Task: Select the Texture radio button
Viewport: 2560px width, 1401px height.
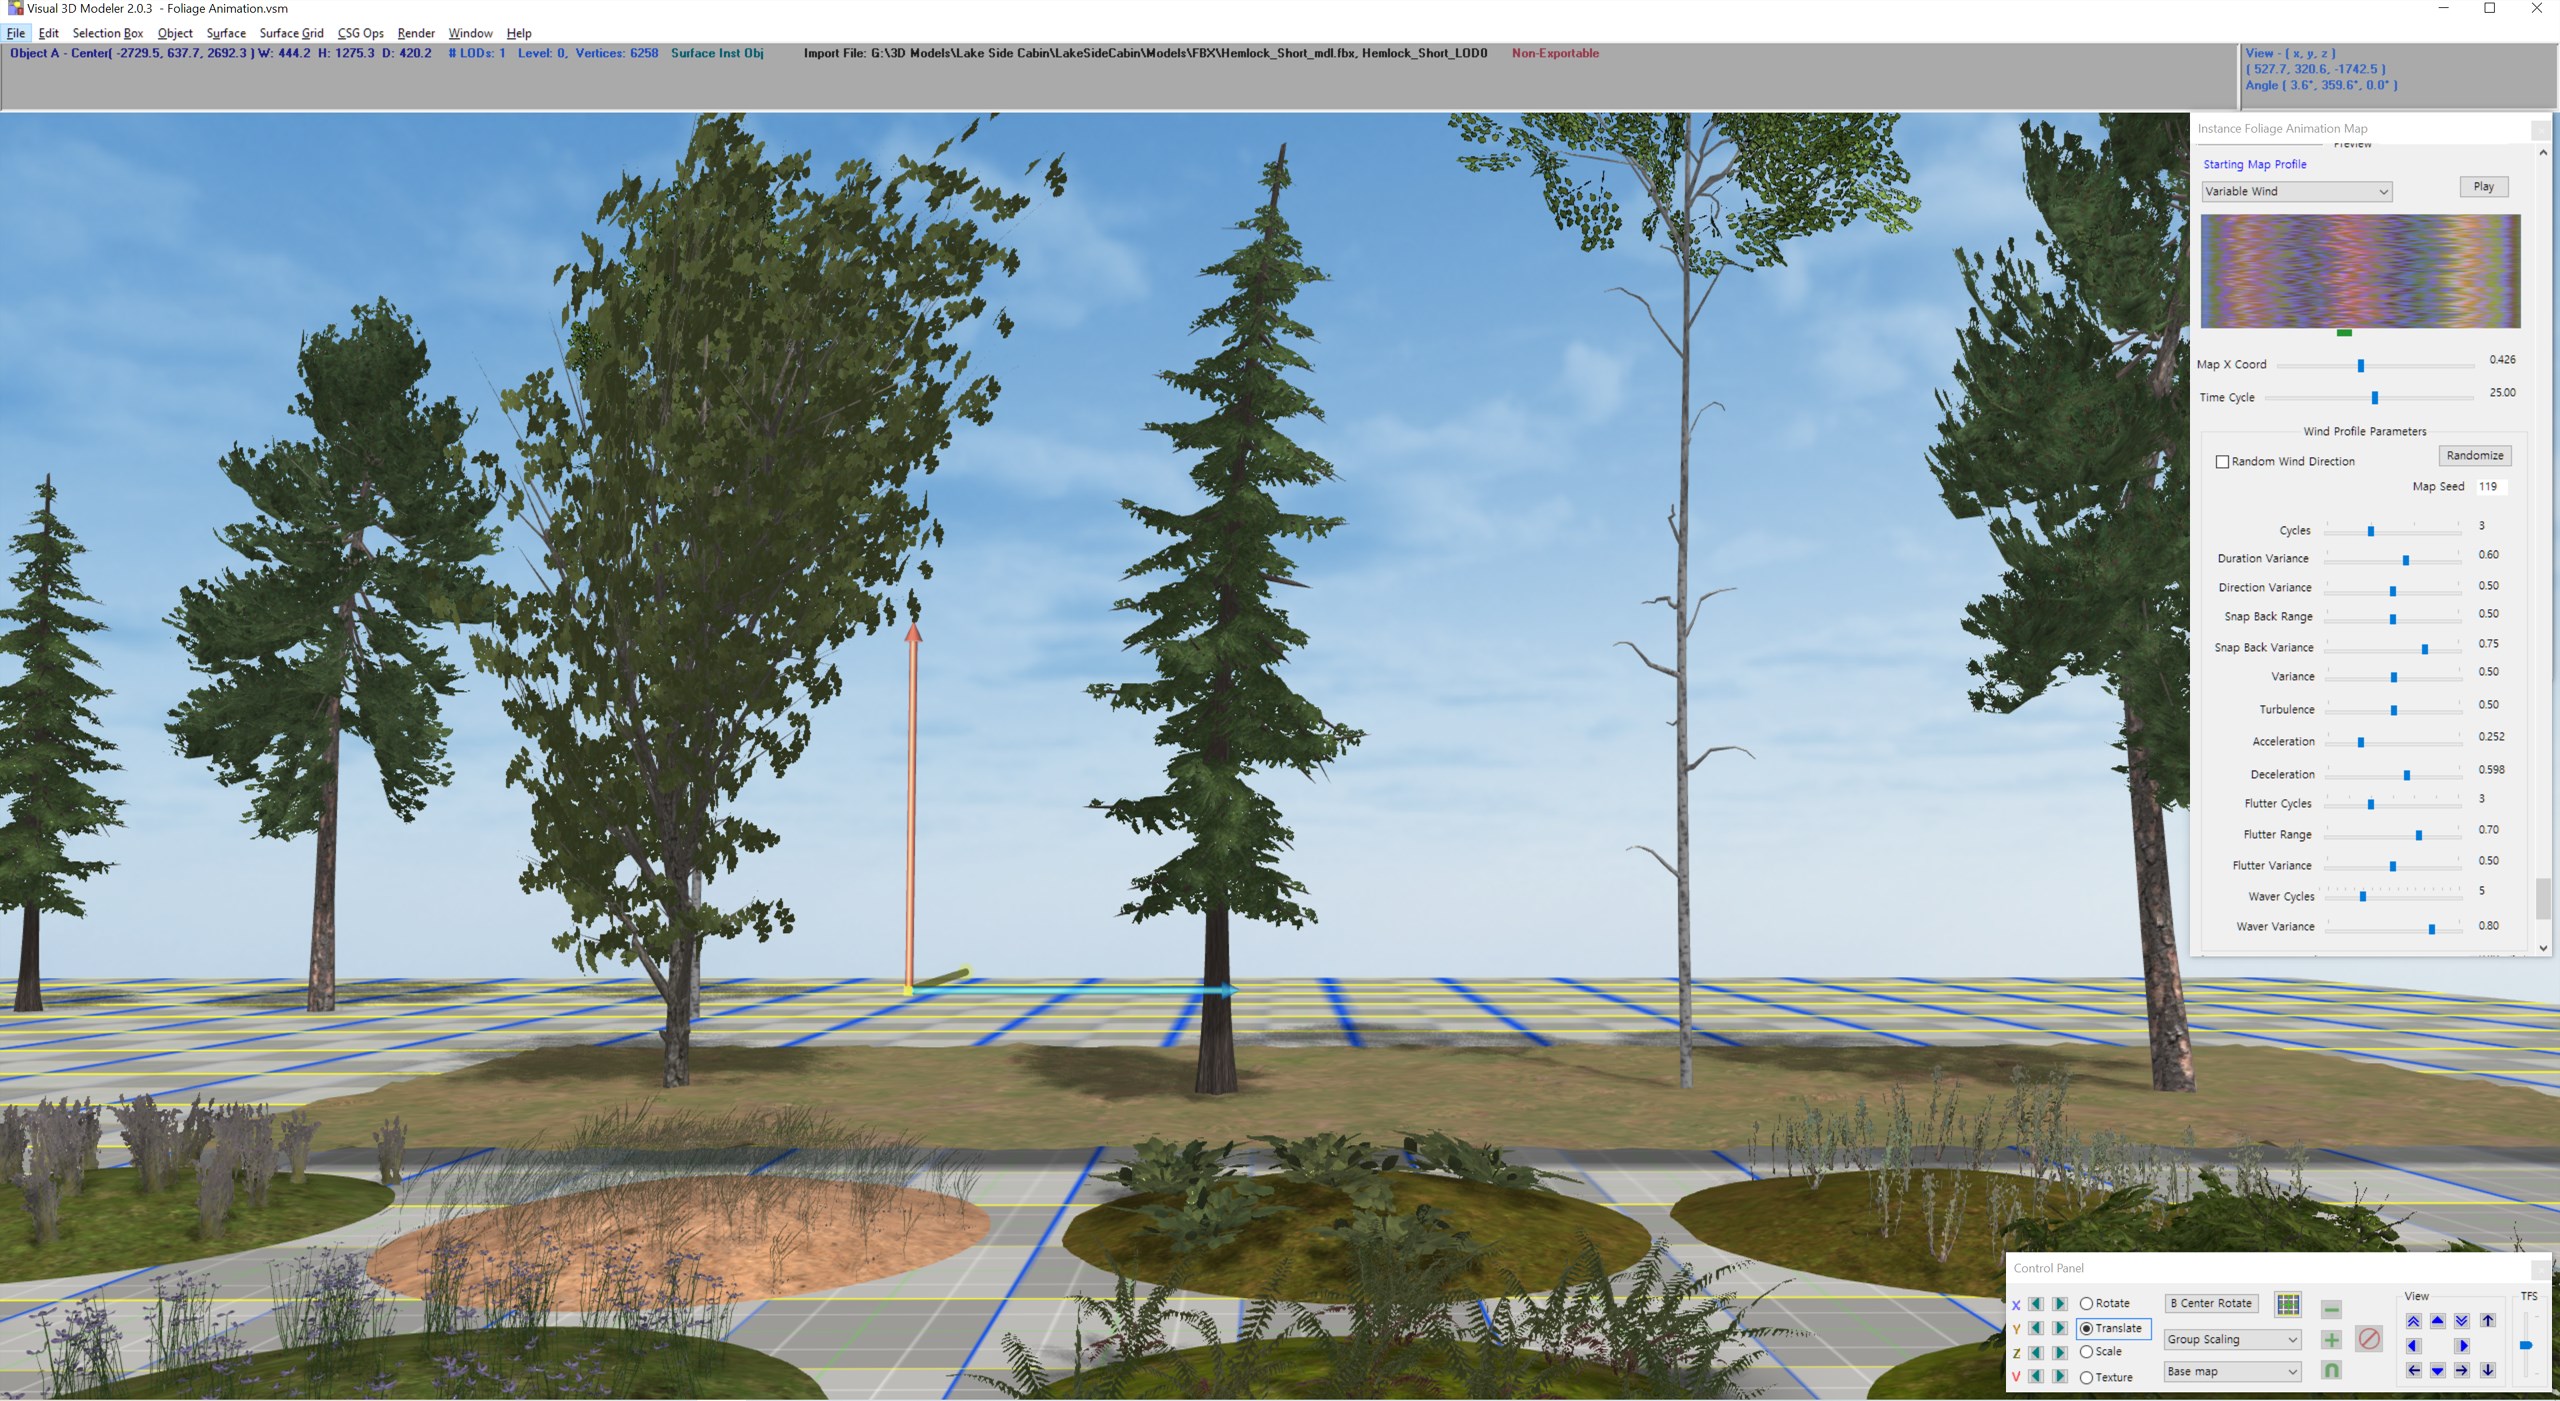Action: click(x=2087, y=1378)
